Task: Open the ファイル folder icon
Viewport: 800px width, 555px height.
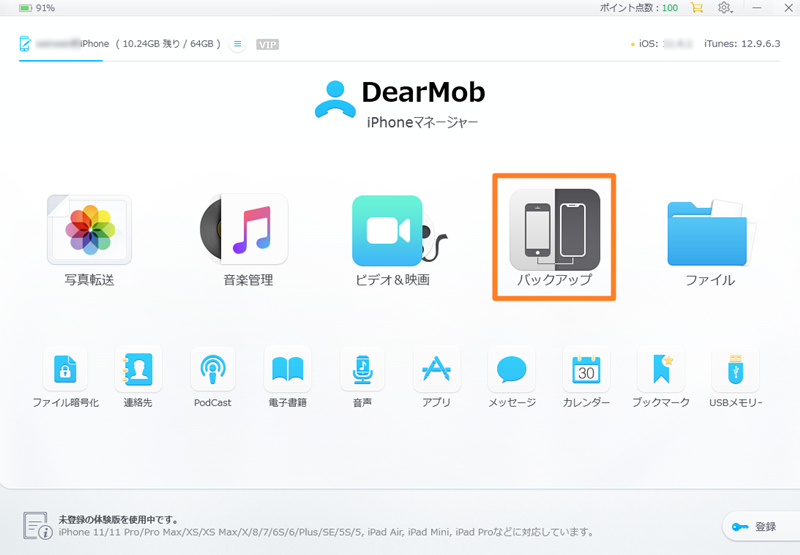Action: point(710,233)
